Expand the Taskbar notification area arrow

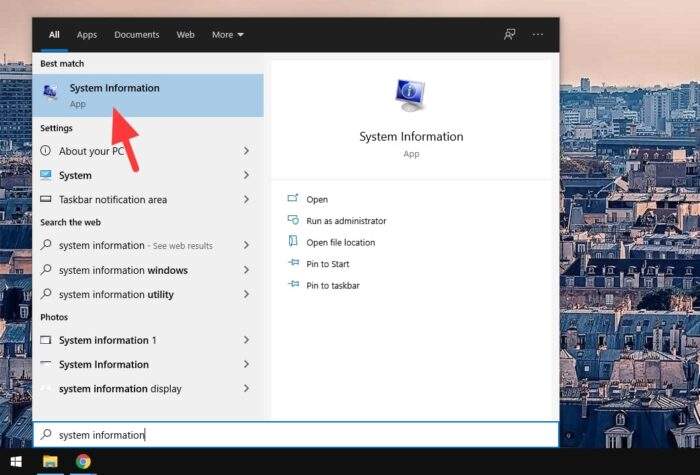coord(246,199)
